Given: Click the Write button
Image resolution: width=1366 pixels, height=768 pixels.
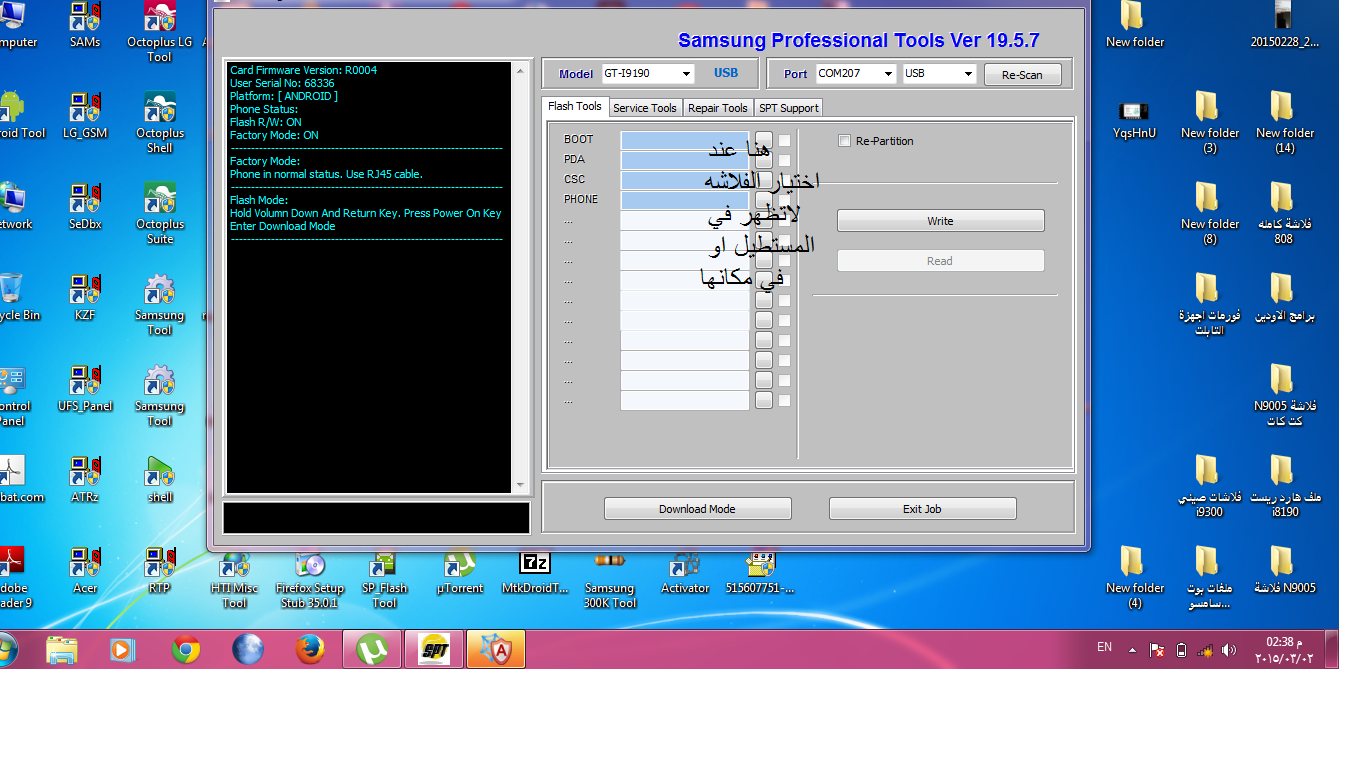Looking at the screenshot, I should [x=940, y=221].
